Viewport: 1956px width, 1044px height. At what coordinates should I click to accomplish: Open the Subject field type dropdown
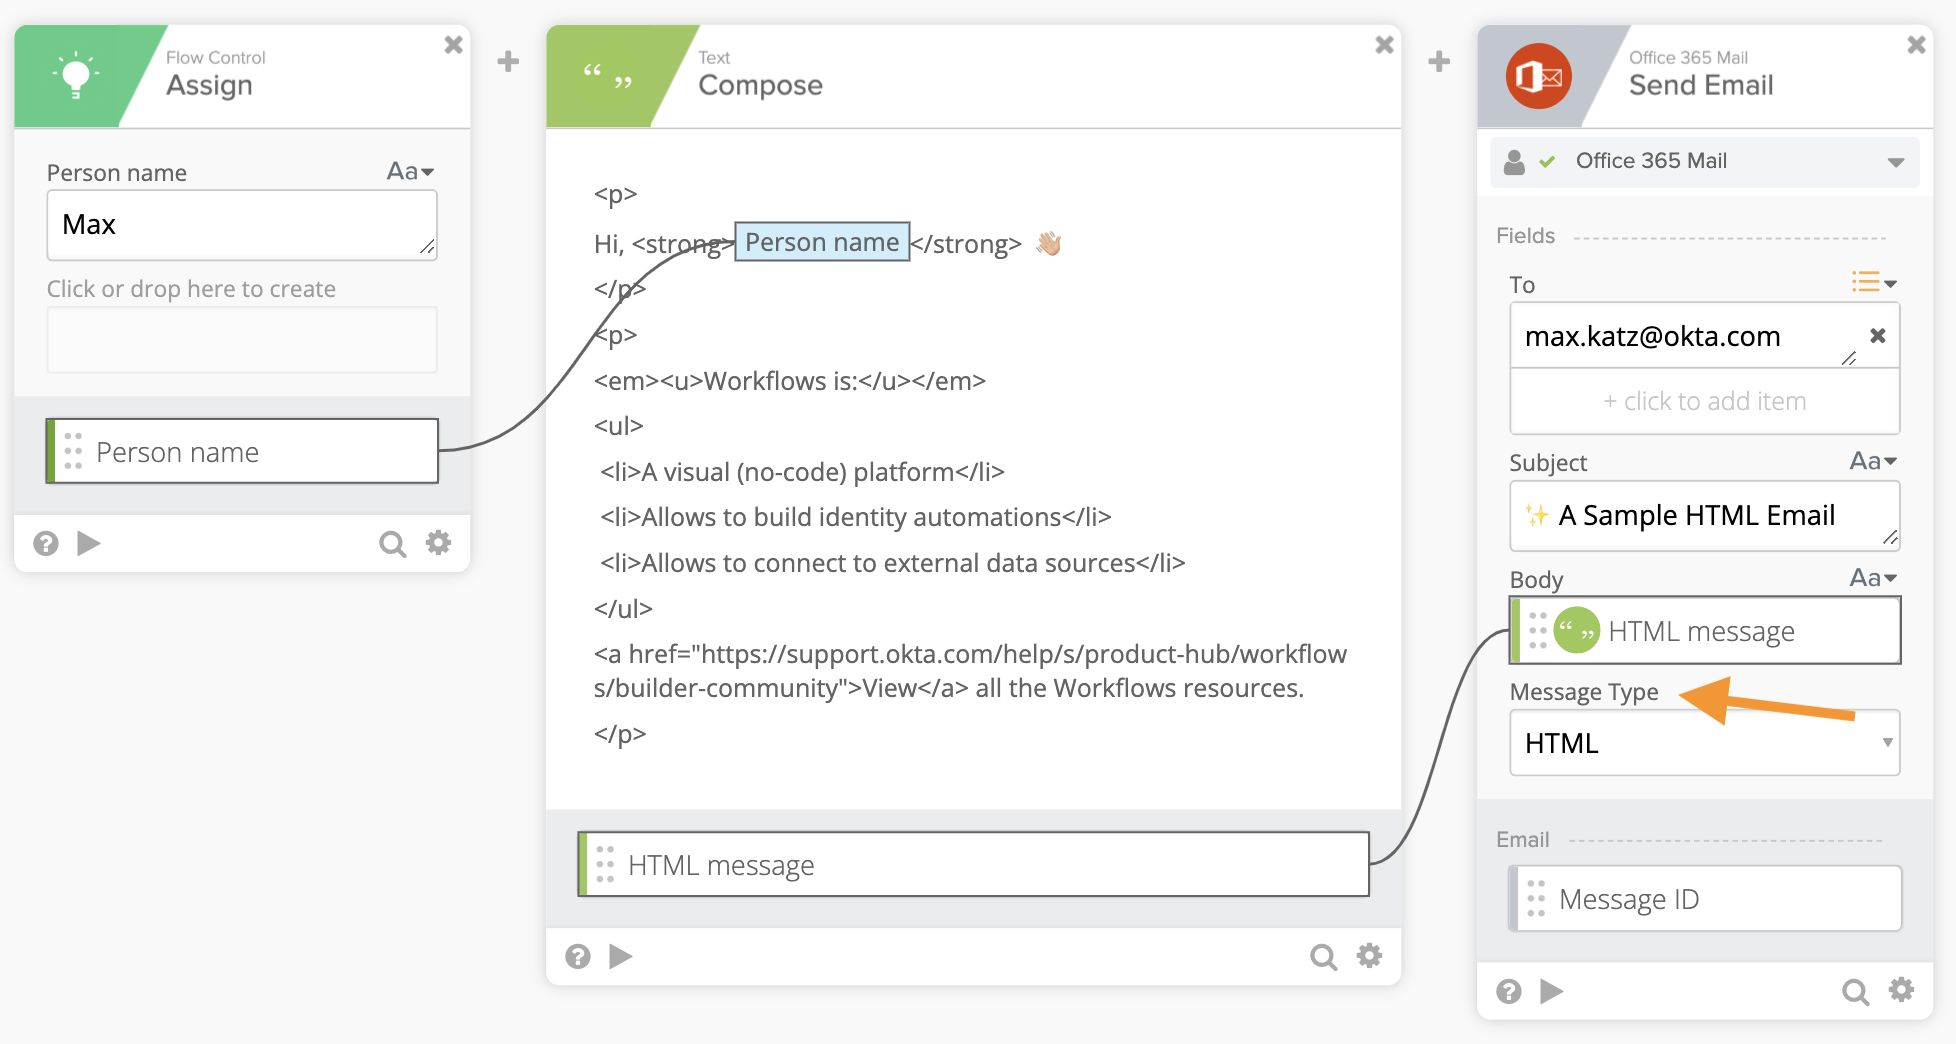(x=1872, y=462)
